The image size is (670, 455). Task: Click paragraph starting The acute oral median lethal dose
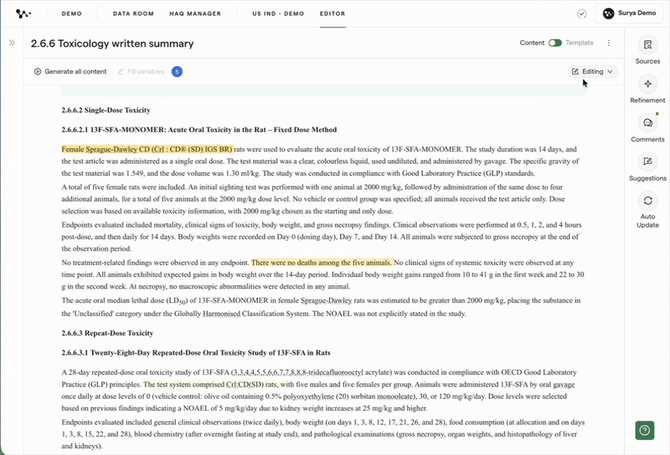321,307
